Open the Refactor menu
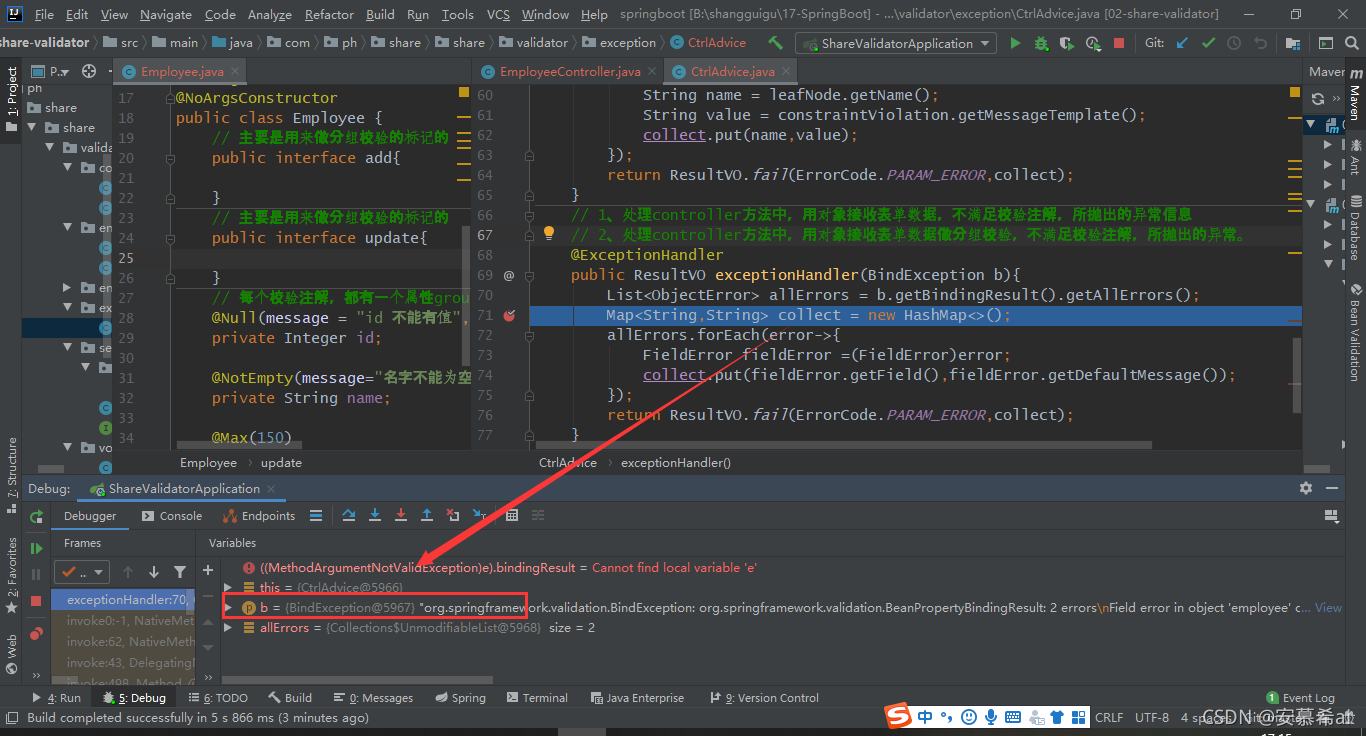 pos(329,14)
